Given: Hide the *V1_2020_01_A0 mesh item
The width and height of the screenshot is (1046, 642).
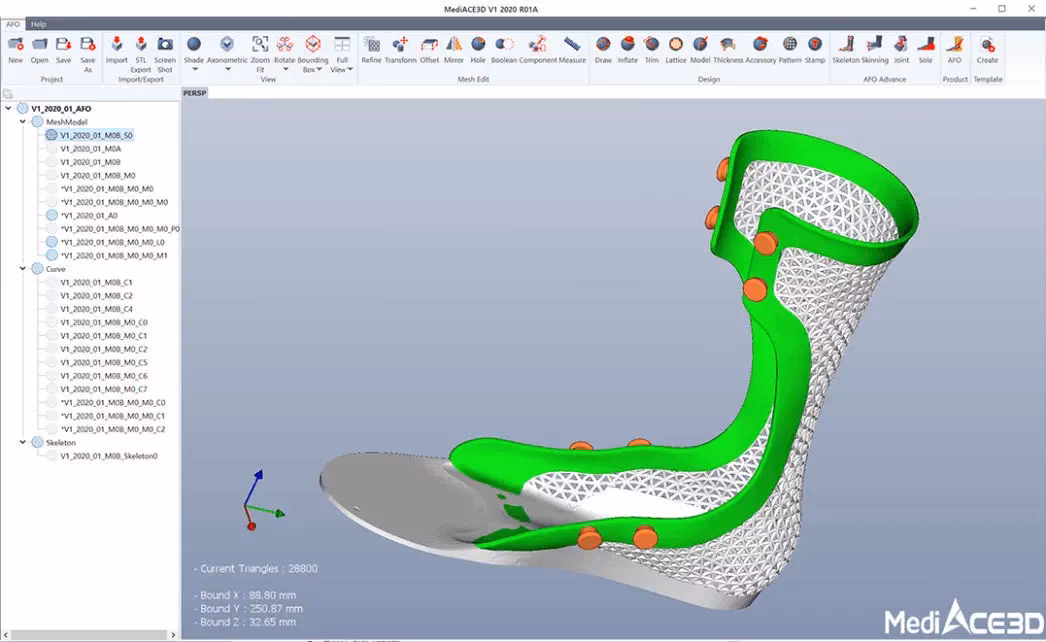Looking at the screenshot, I should point(52,215).
